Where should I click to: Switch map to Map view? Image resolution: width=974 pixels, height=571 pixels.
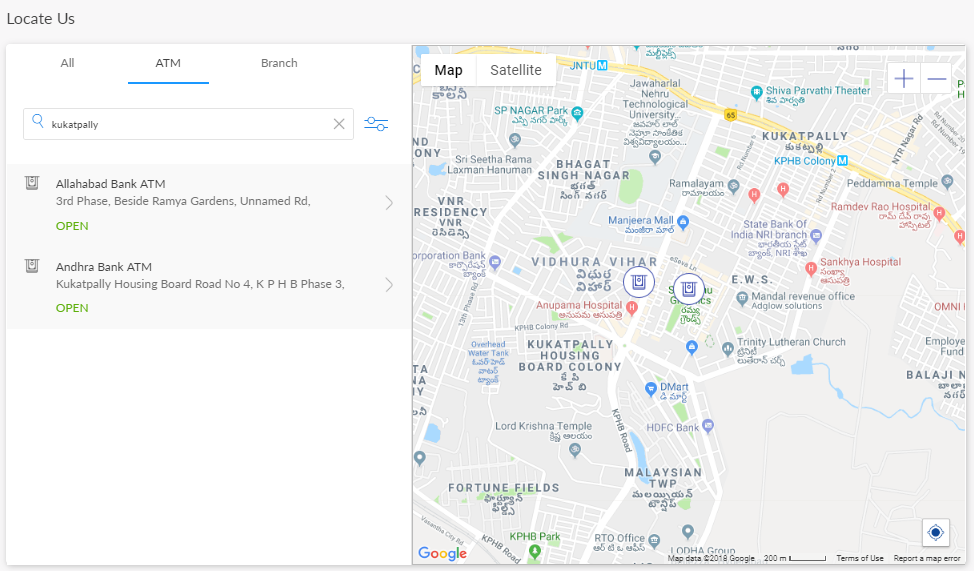tap(448, 70)
